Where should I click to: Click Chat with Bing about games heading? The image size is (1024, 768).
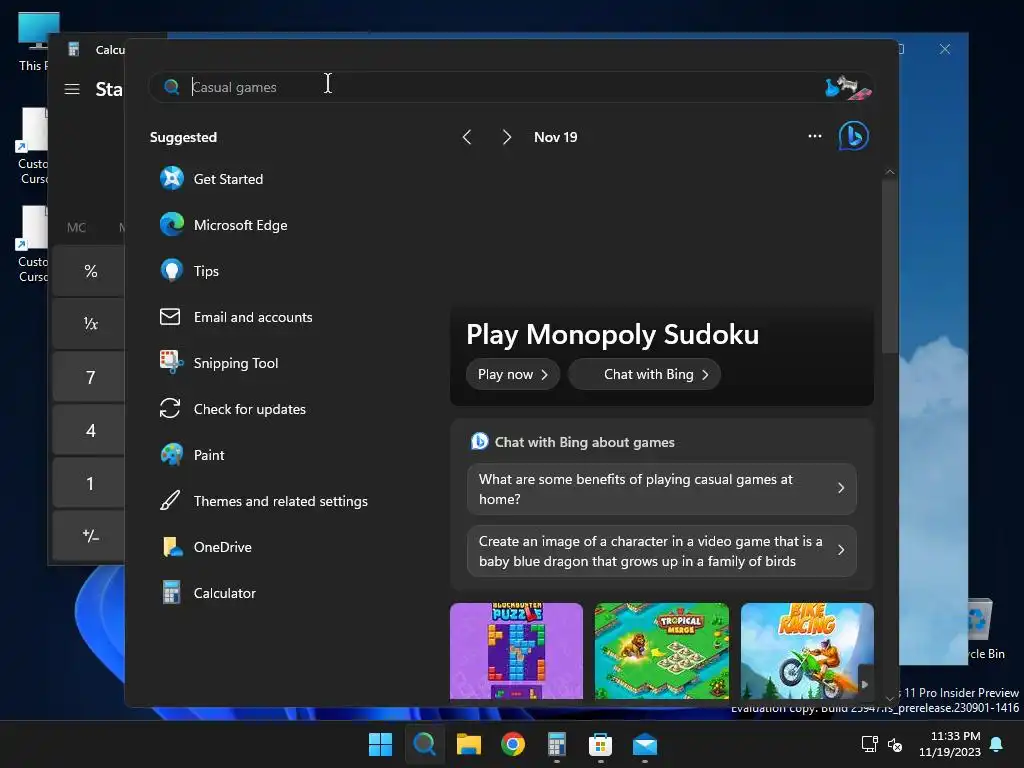584,442
